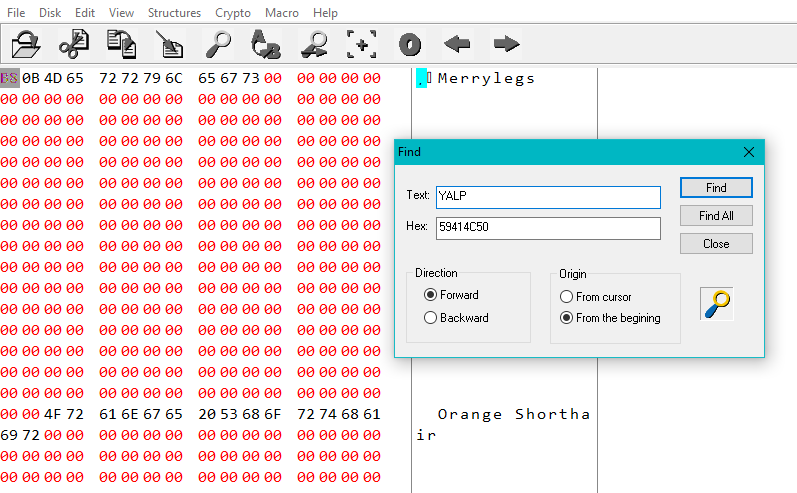Click the Go to offset bracket icon

point(362,44)
